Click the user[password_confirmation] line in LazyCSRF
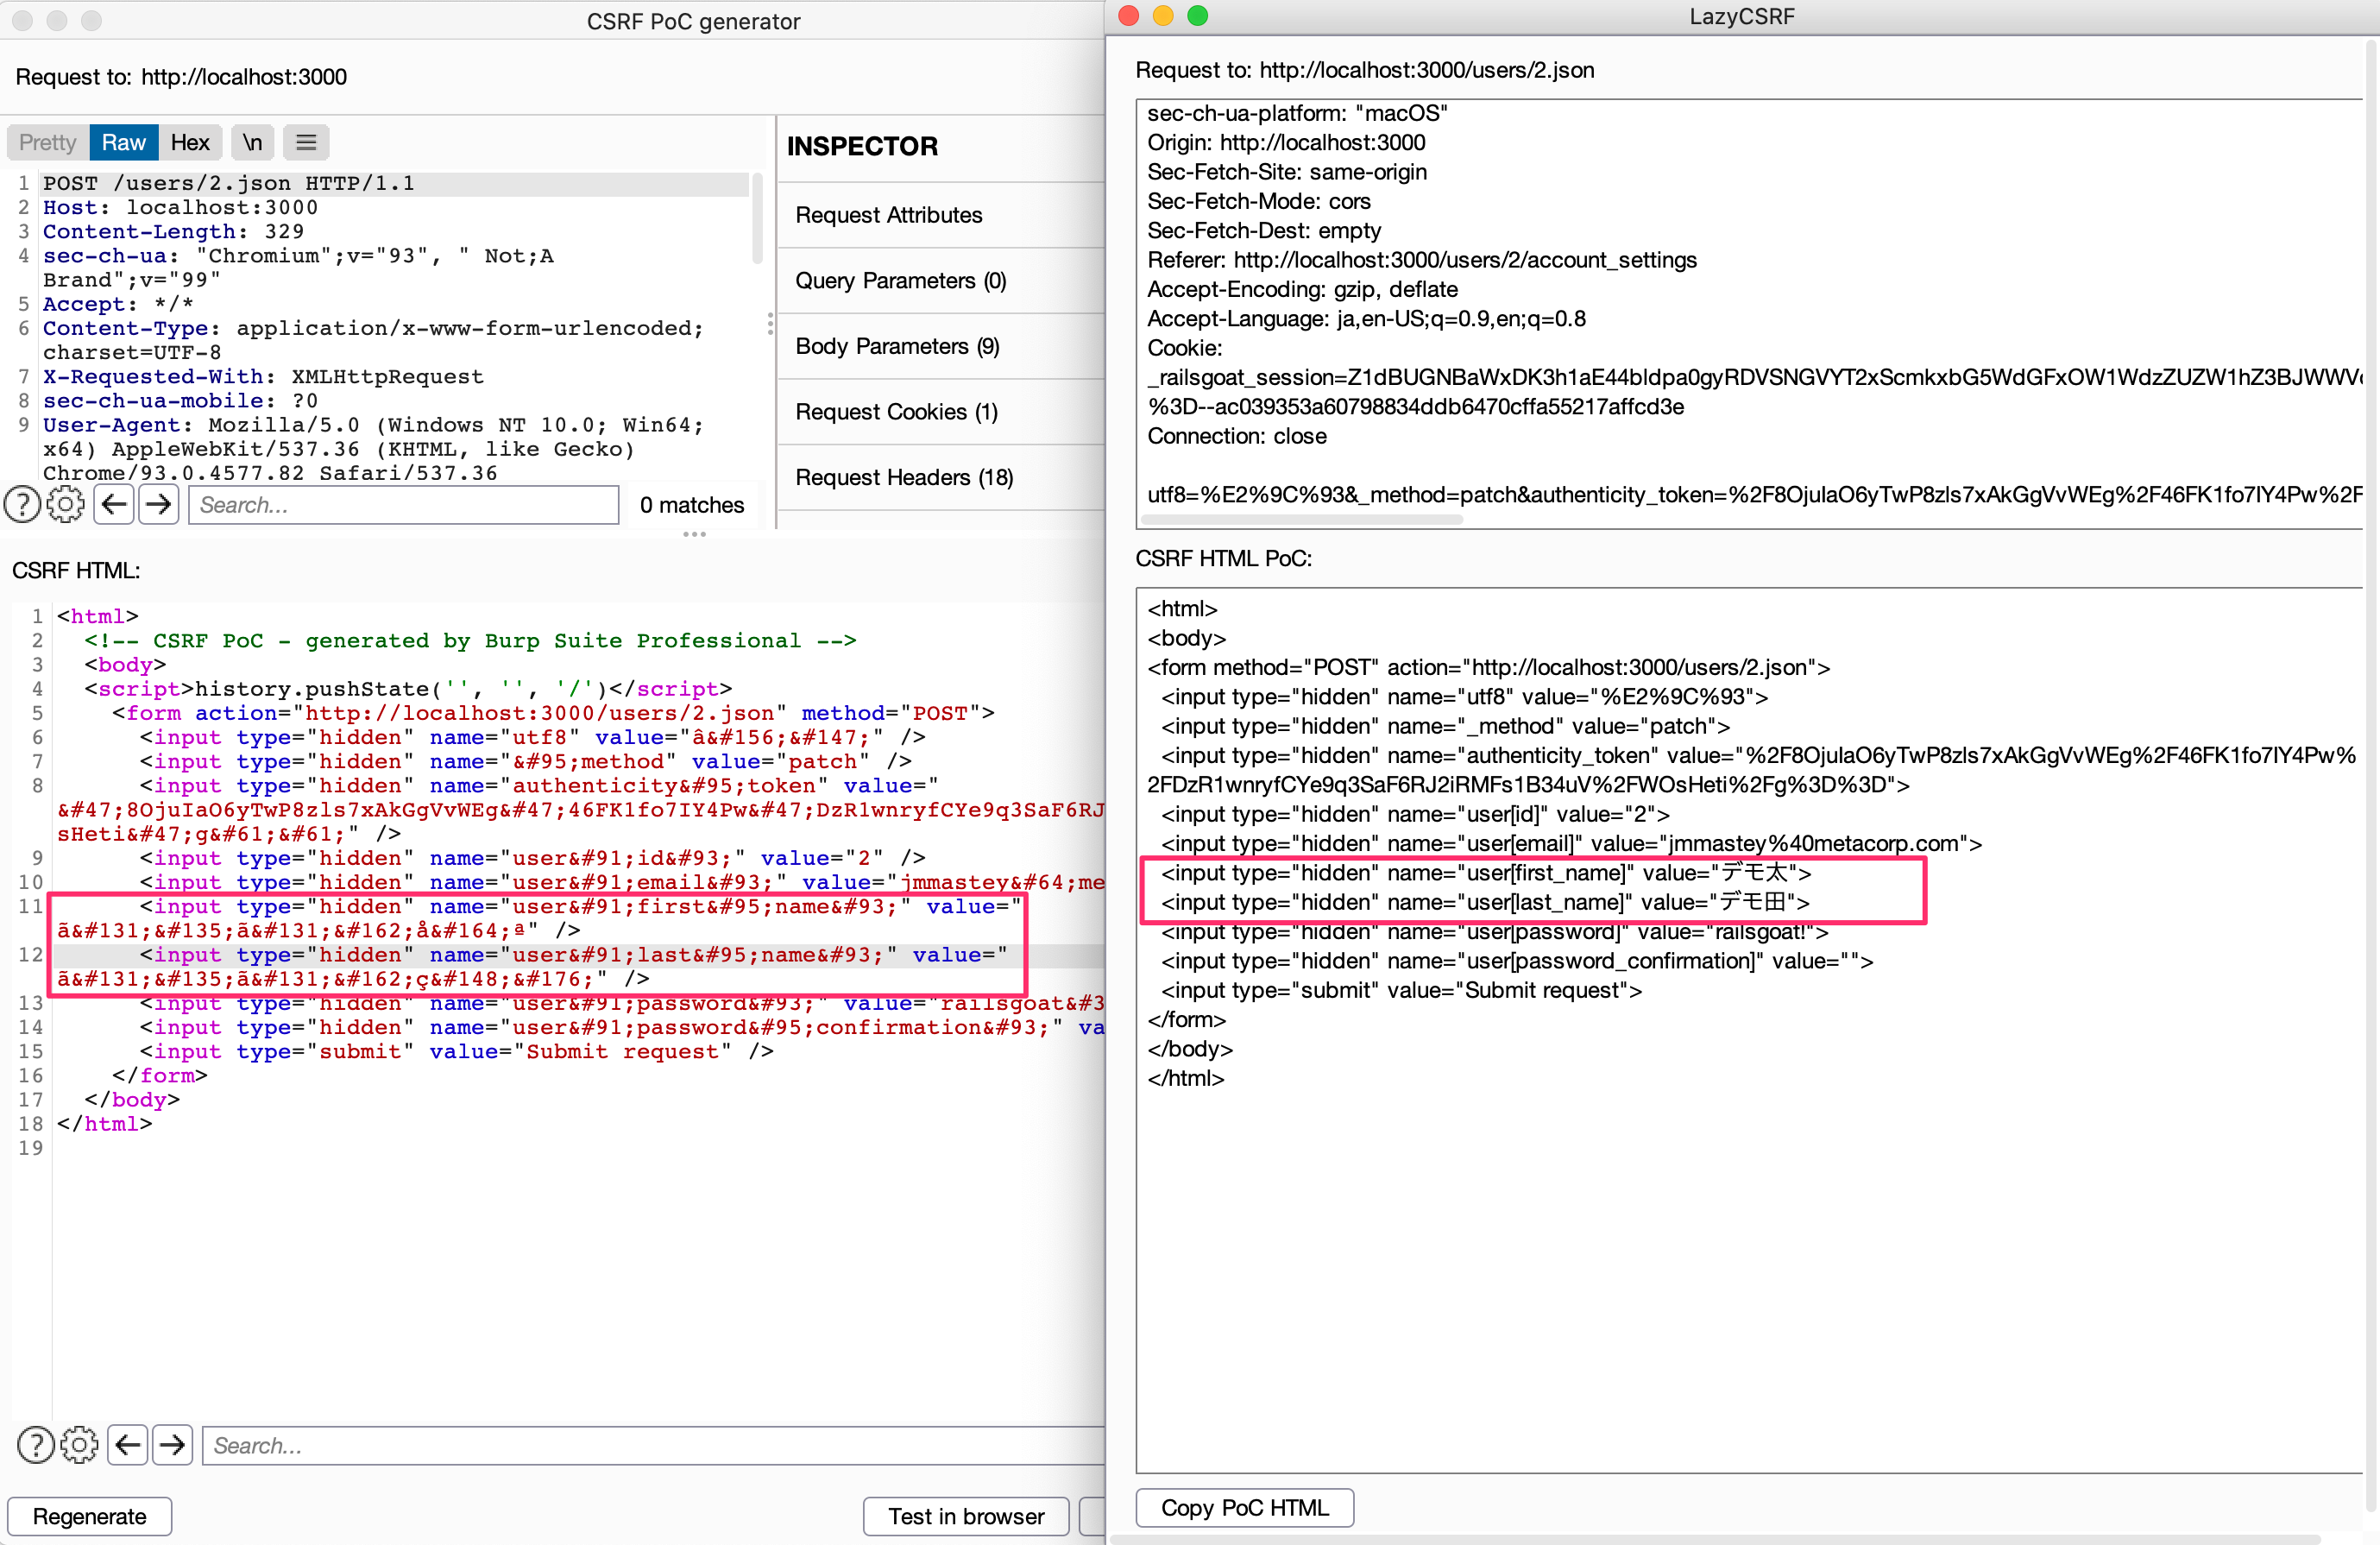The image size is (2380, 1545). tap(1517, 961)
